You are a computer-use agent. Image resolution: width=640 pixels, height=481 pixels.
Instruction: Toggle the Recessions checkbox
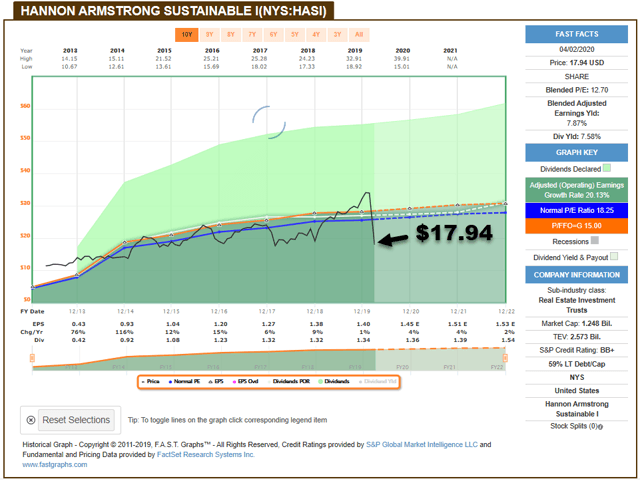coord(595,240)
